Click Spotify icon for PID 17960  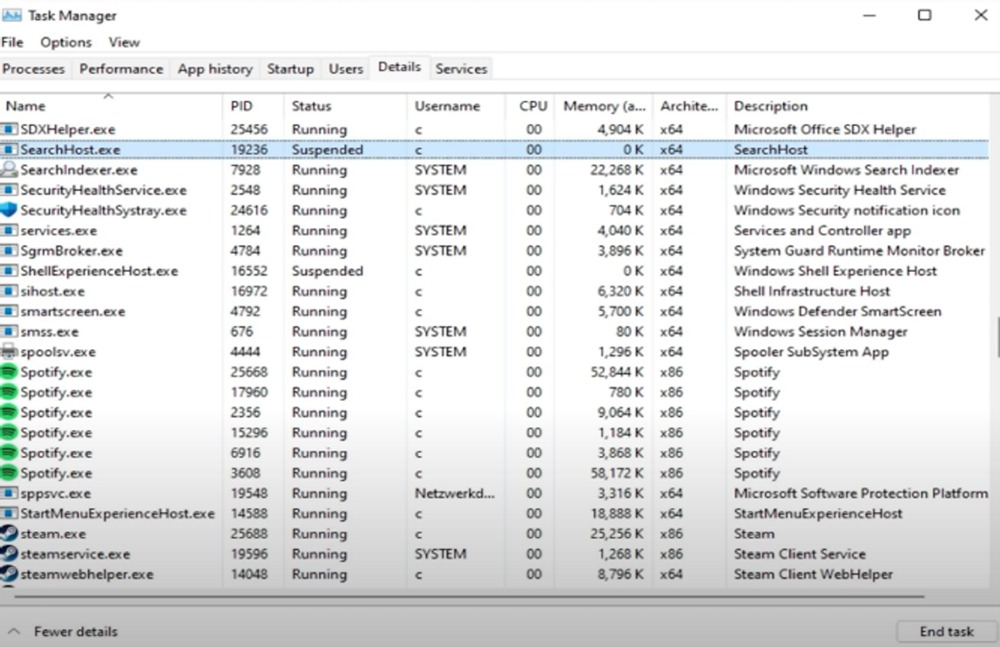pyautogui.click(x=9, y=392)
